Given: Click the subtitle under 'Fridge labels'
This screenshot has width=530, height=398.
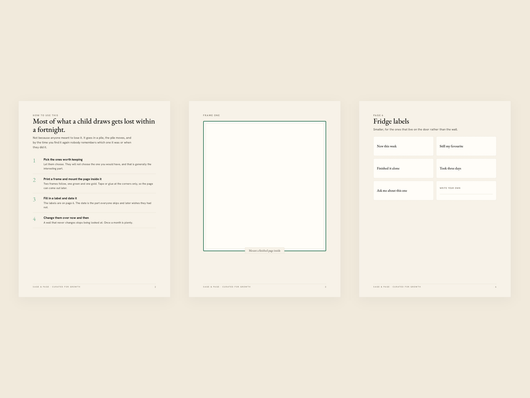Looking at the screenshot, I should tap(415, 130).
